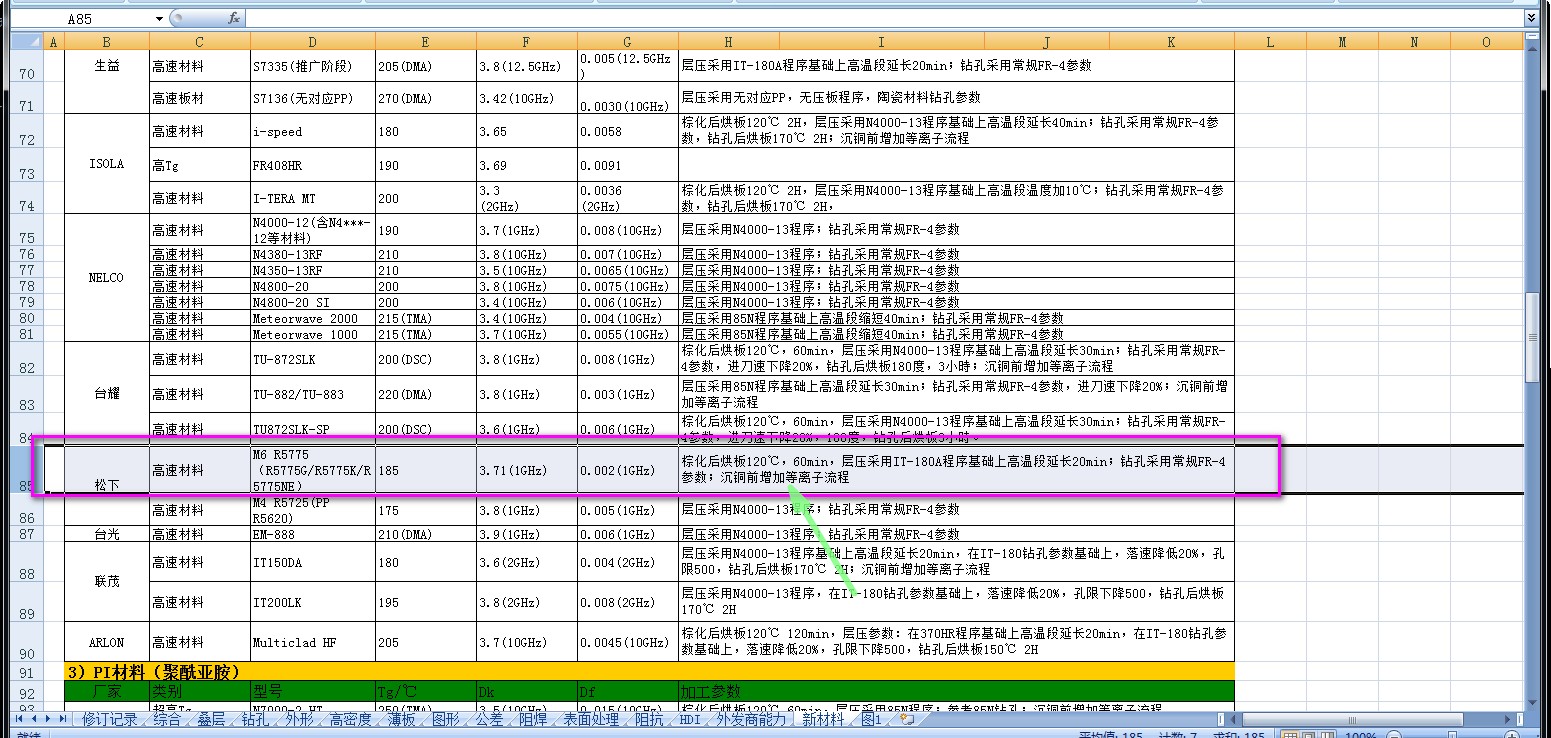Click the ARLON manufacturer cell
Viewport: 1551px width, 738px height.
[107, 642]
